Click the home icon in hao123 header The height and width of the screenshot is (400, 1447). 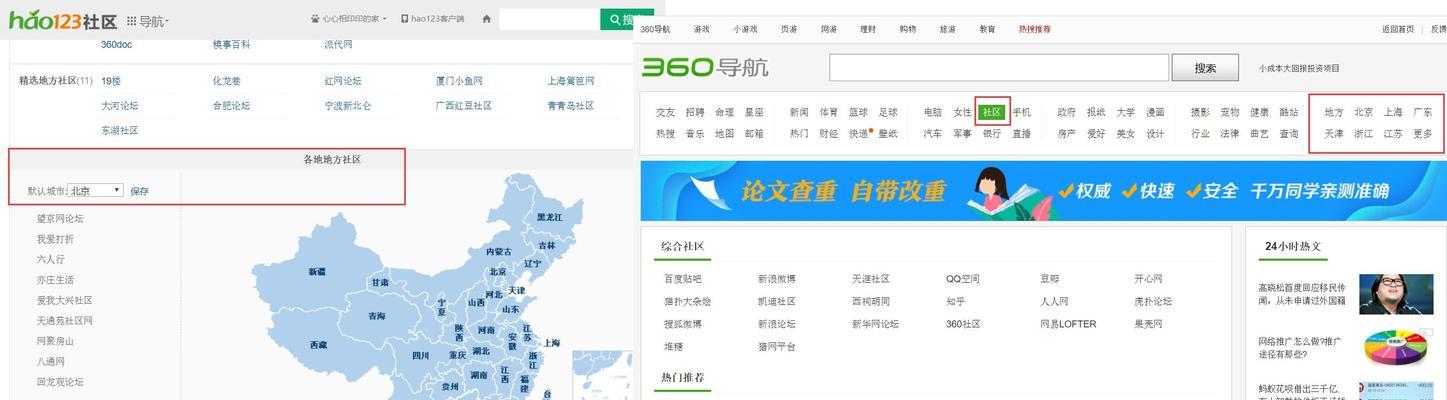click(486, 19)
